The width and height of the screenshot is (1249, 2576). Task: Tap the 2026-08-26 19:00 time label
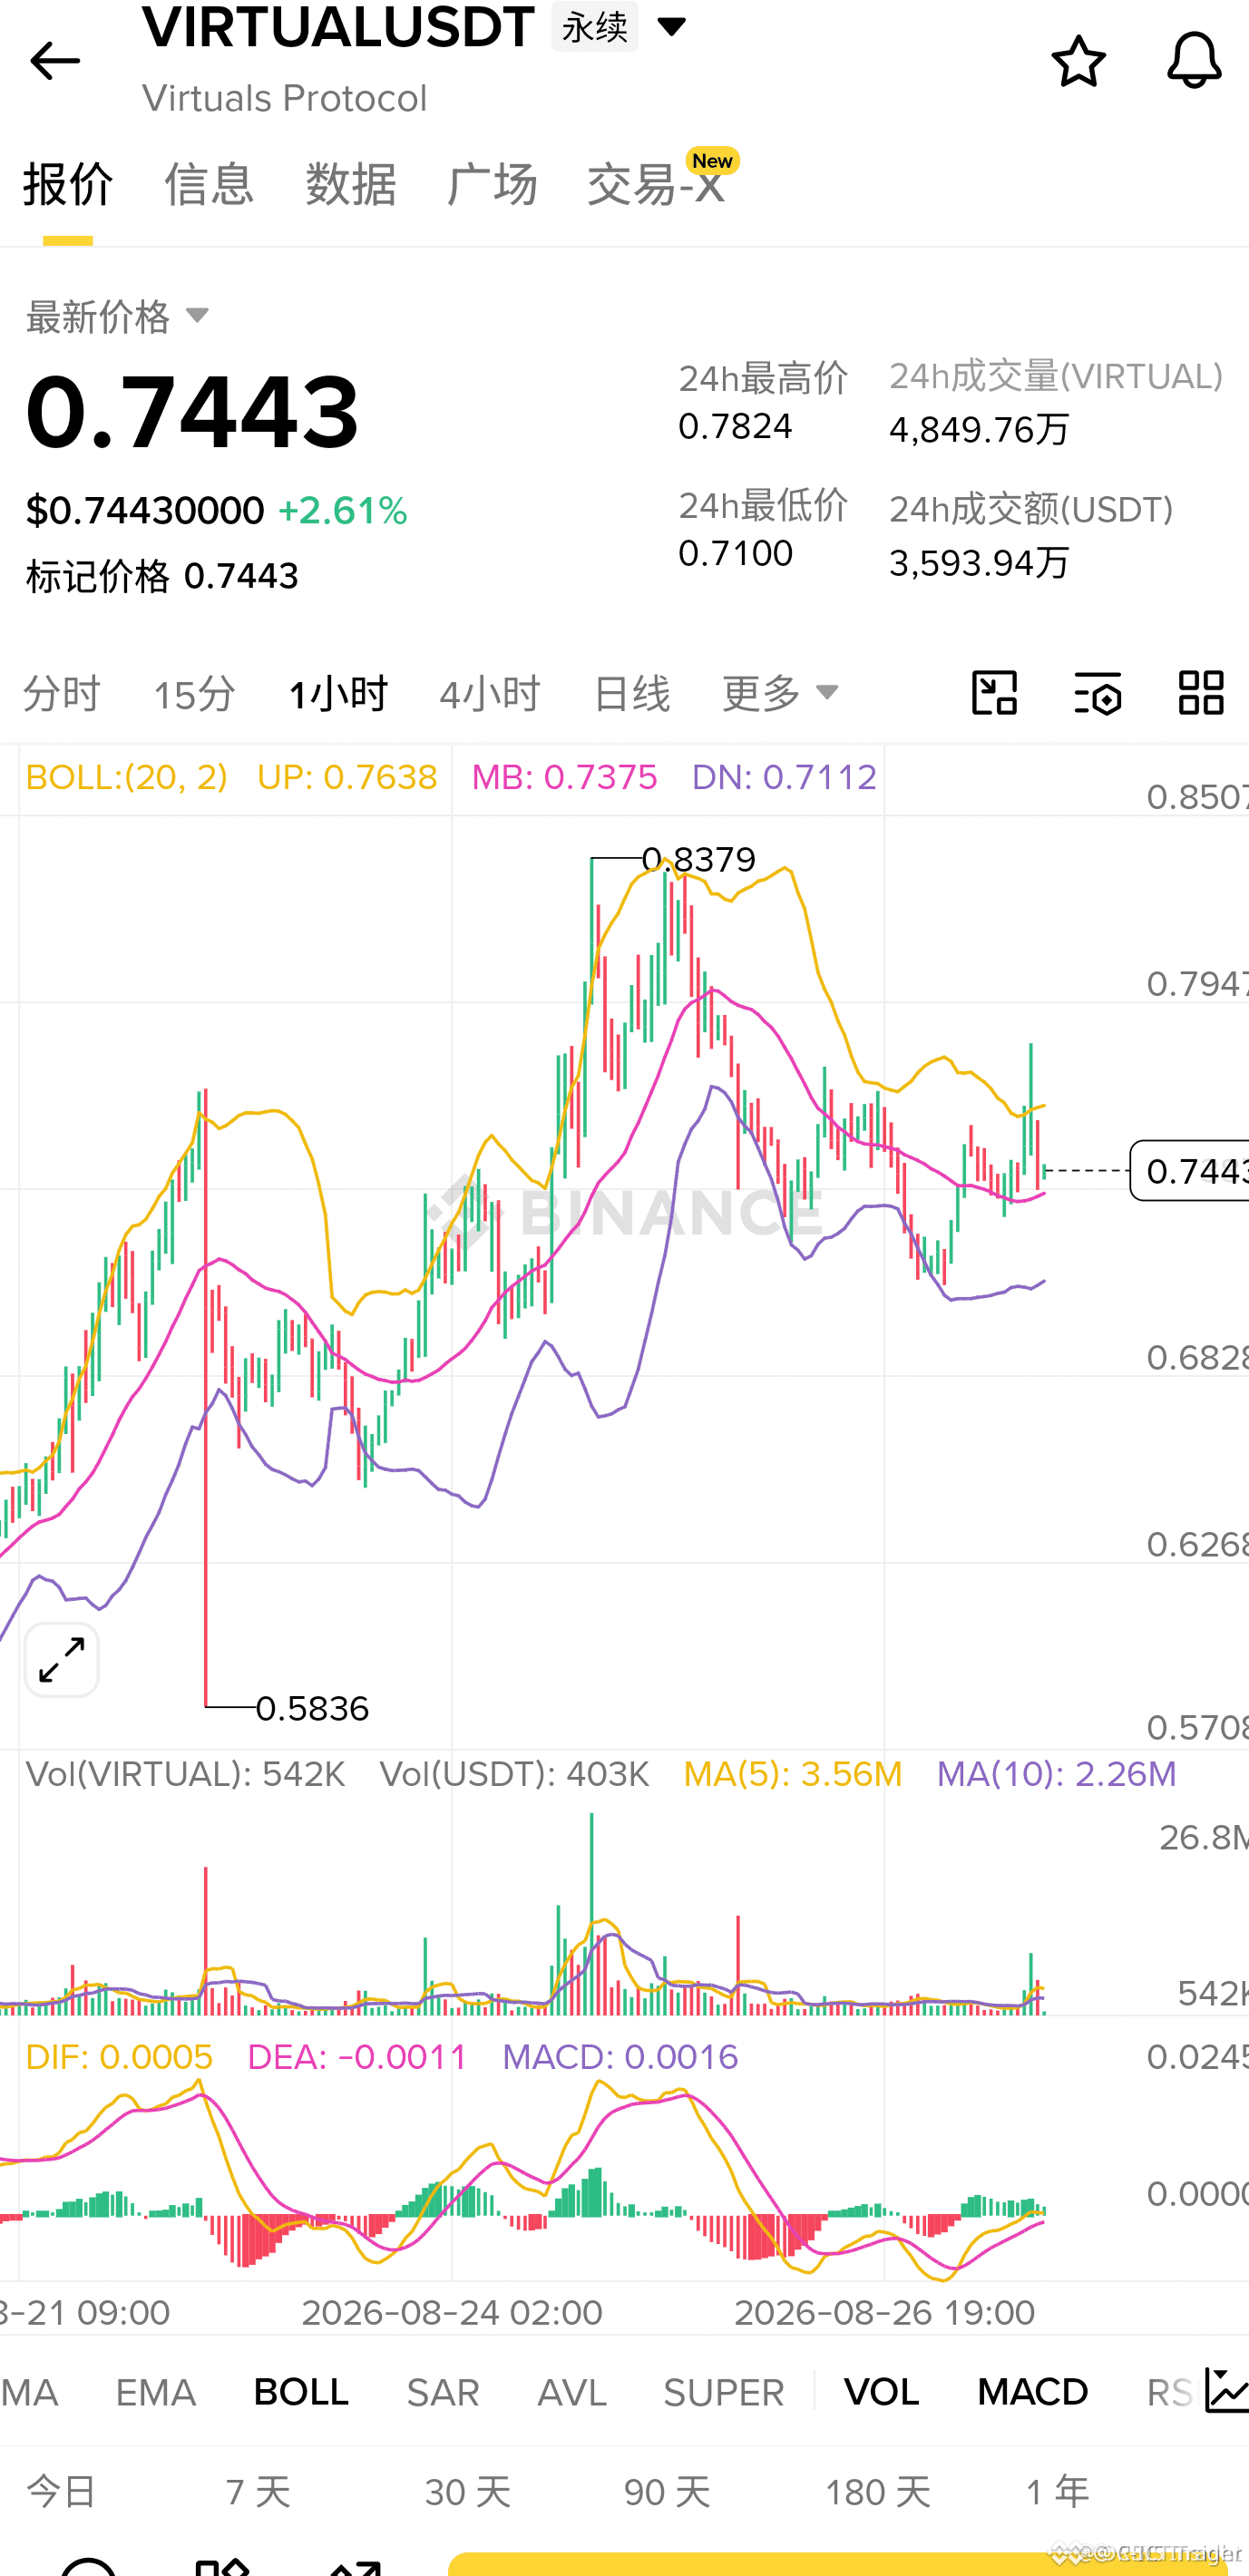coord(884,2312)
